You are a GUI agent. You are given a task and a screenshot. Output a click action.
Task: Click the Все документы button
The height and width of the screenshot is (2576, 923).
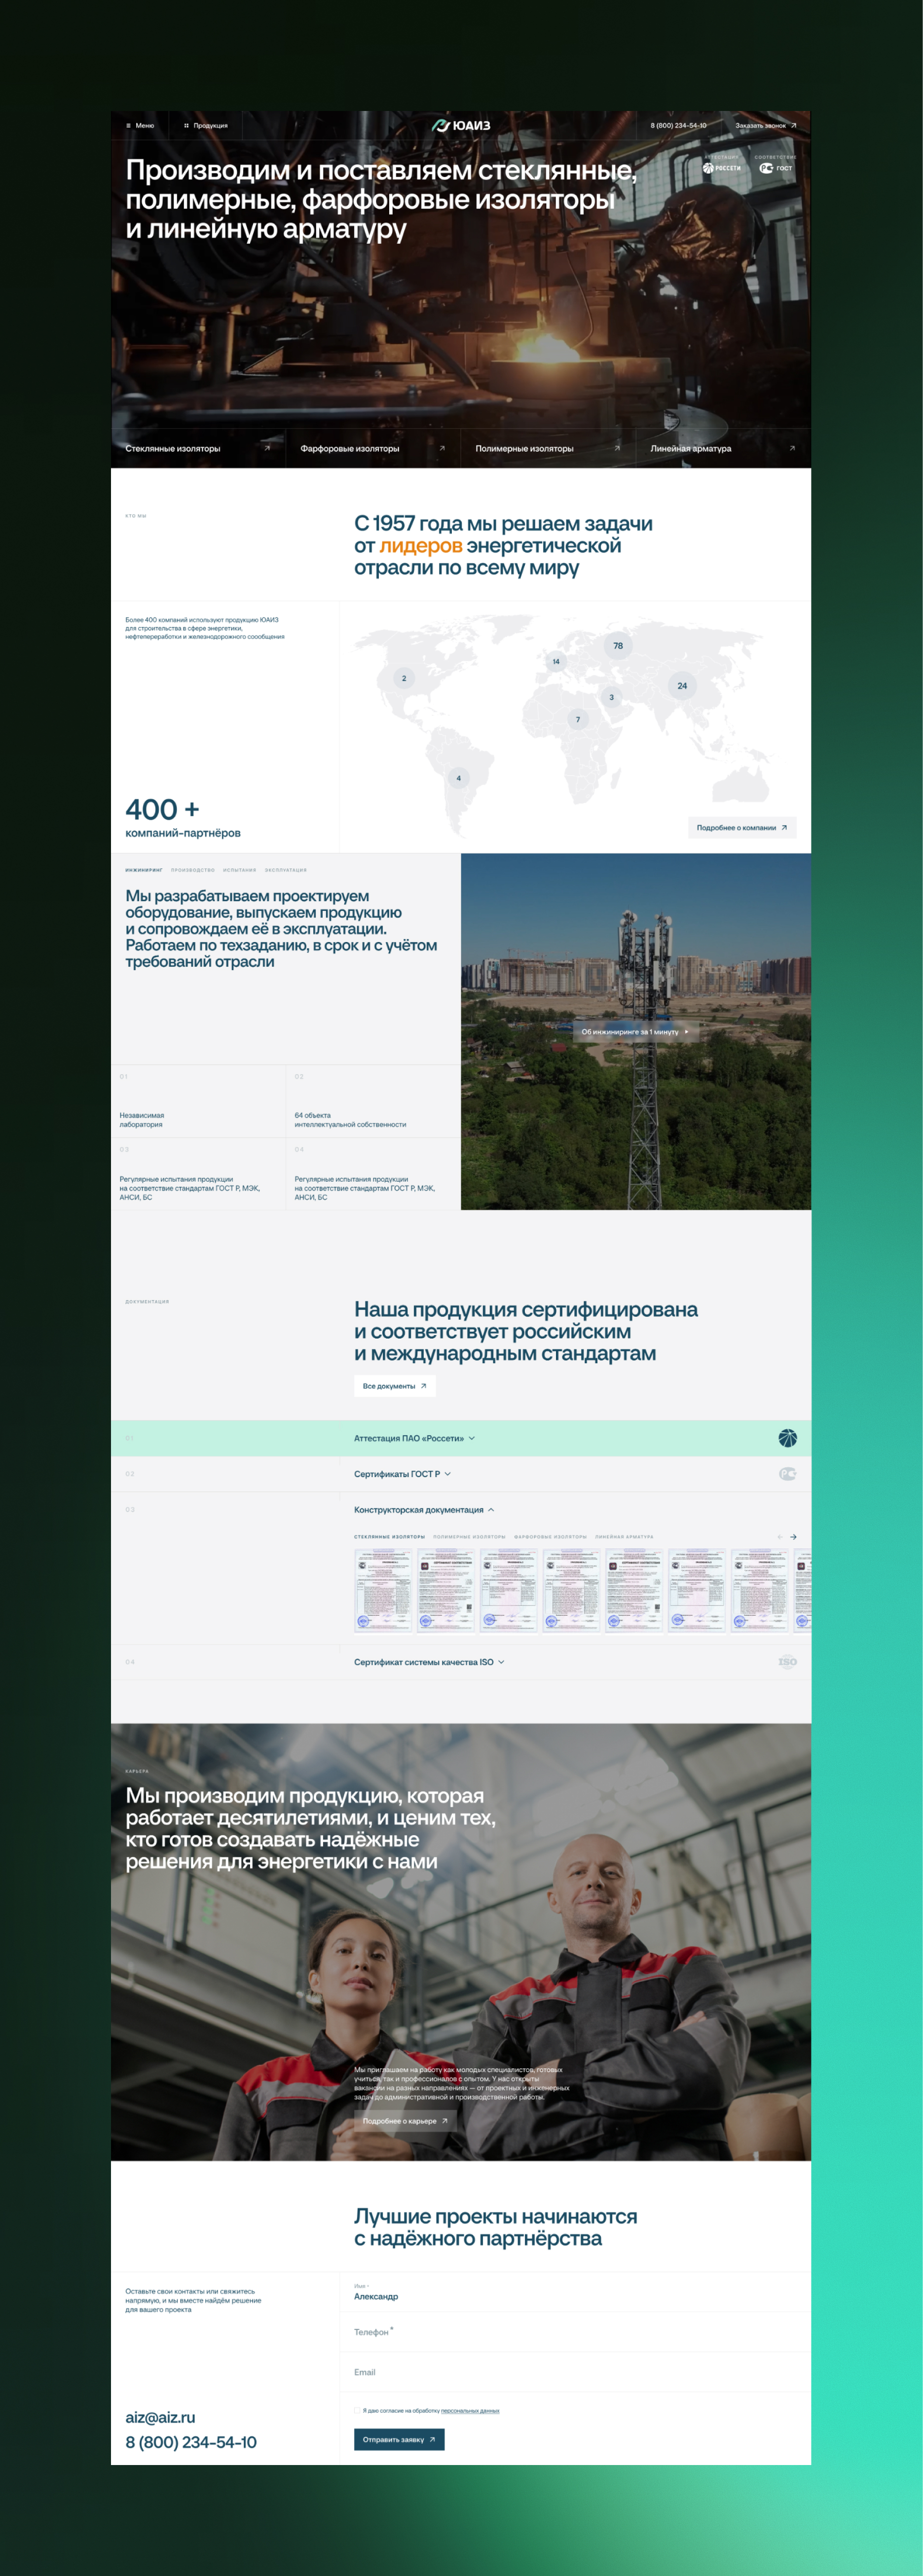click(395, 1386)
